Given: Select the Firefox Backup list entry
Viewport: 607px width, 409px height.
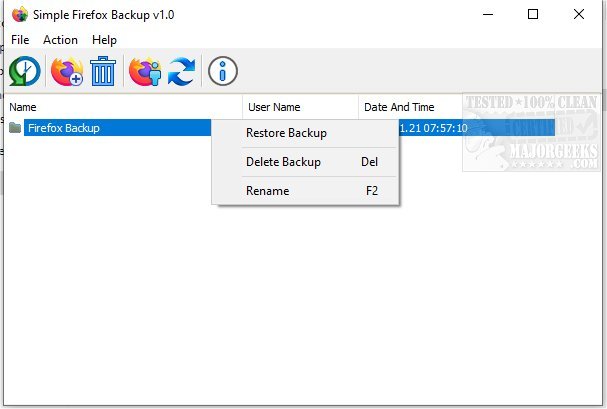Looking at the screenshot, I should tap(64, 128).
